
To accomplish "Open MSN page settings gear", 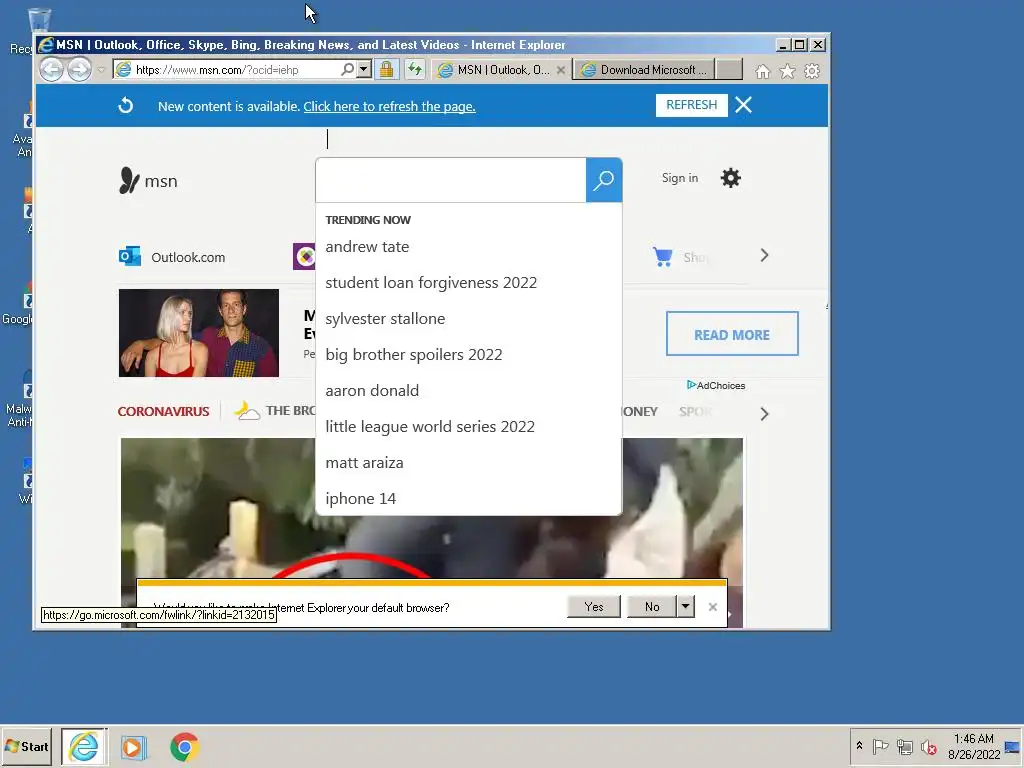I will click(730, 178).
